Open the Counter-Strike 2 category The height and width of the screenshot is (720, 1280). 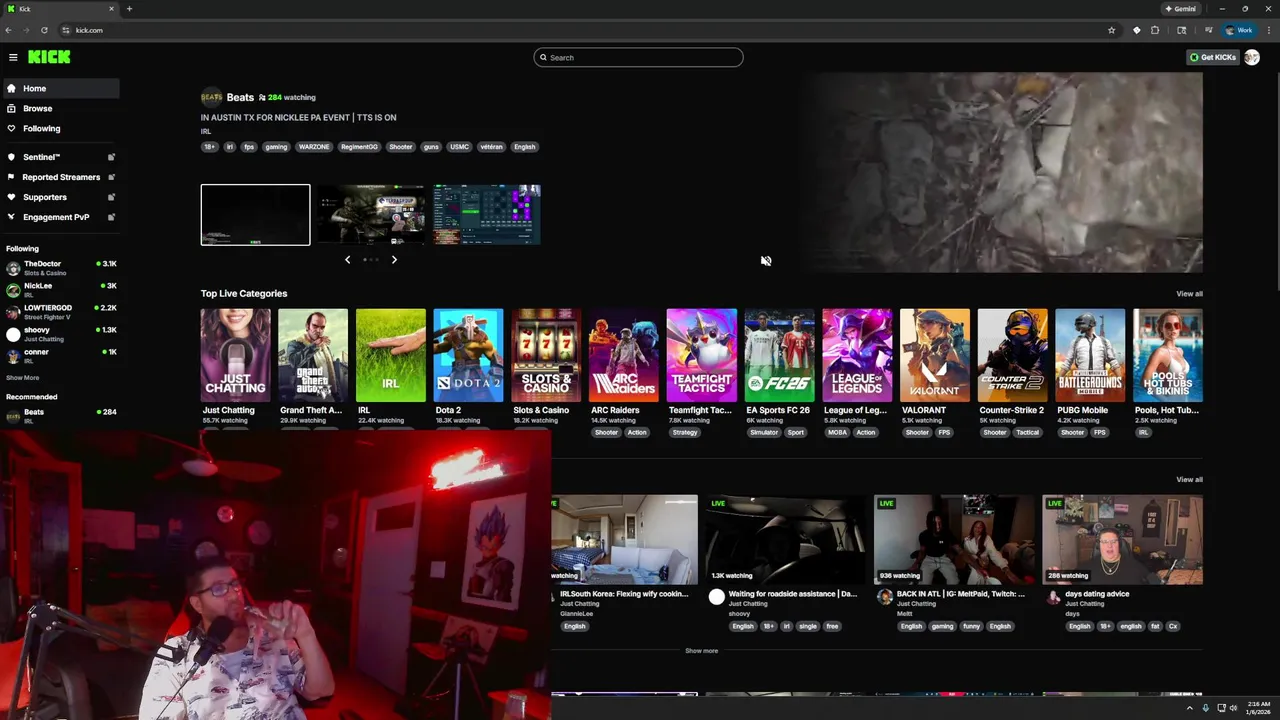click(x=1012, y=355)
